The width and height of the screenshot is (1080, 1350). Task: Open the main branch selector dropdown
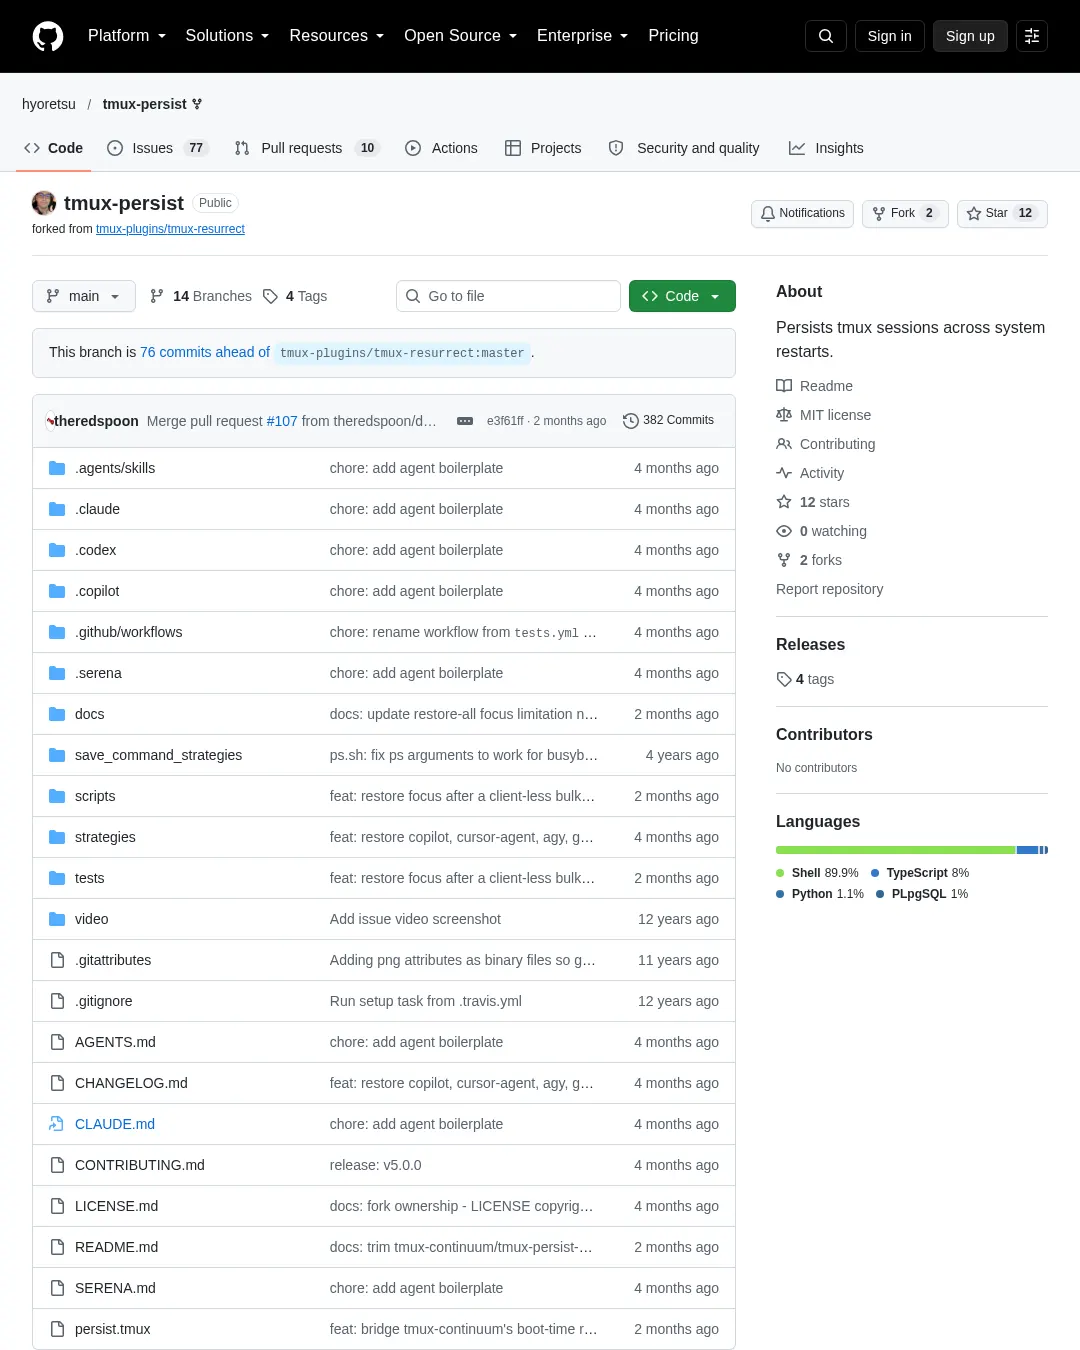[x=84, y=296]
